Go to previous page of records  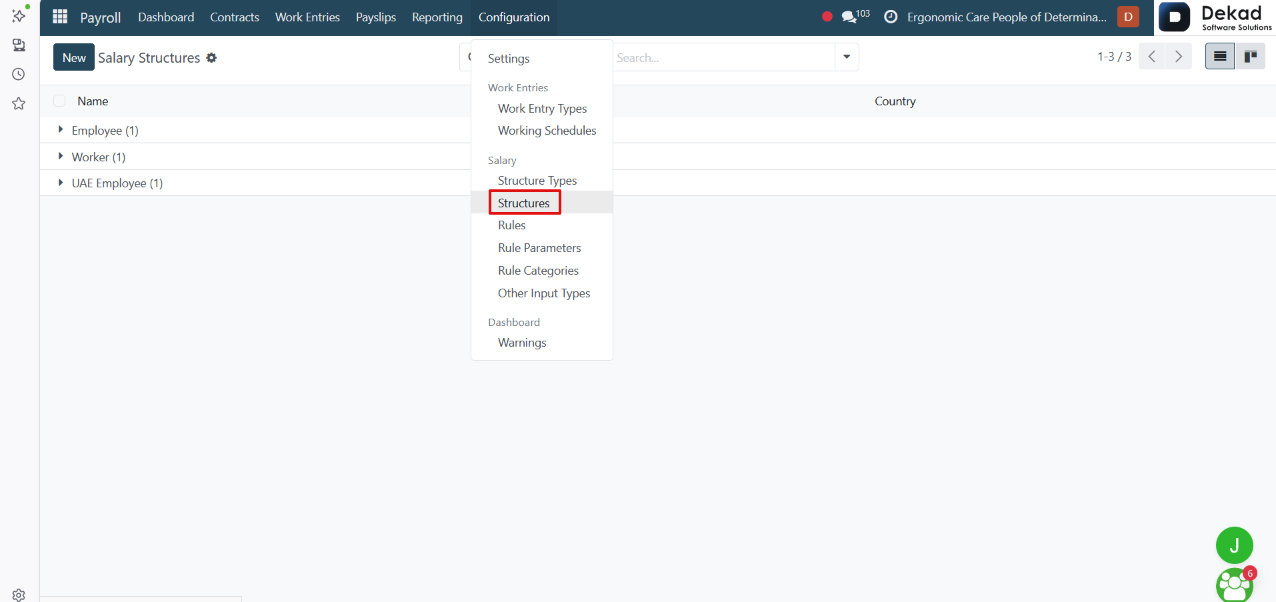coord(1153,57)
